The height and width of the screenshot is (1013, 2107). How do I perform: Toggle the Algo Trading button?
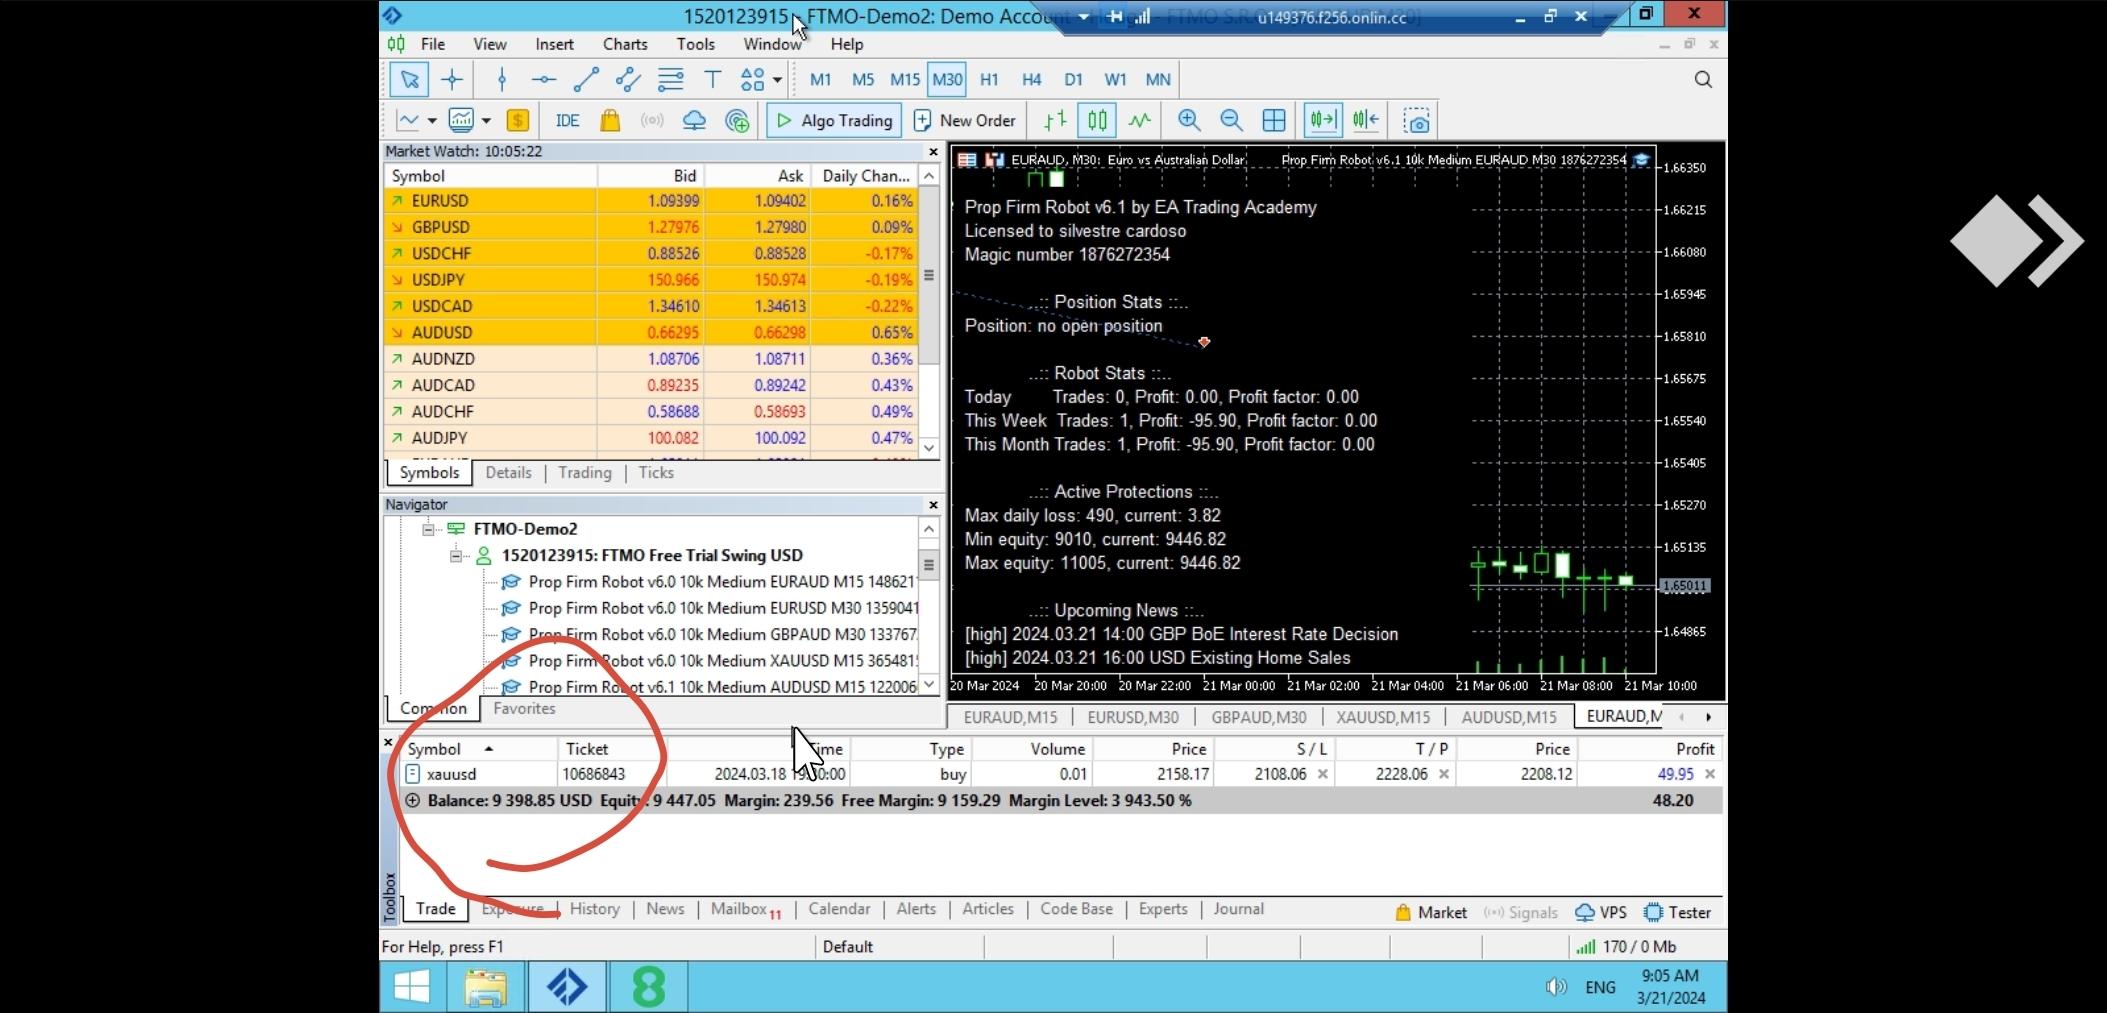tap(835, 121)
